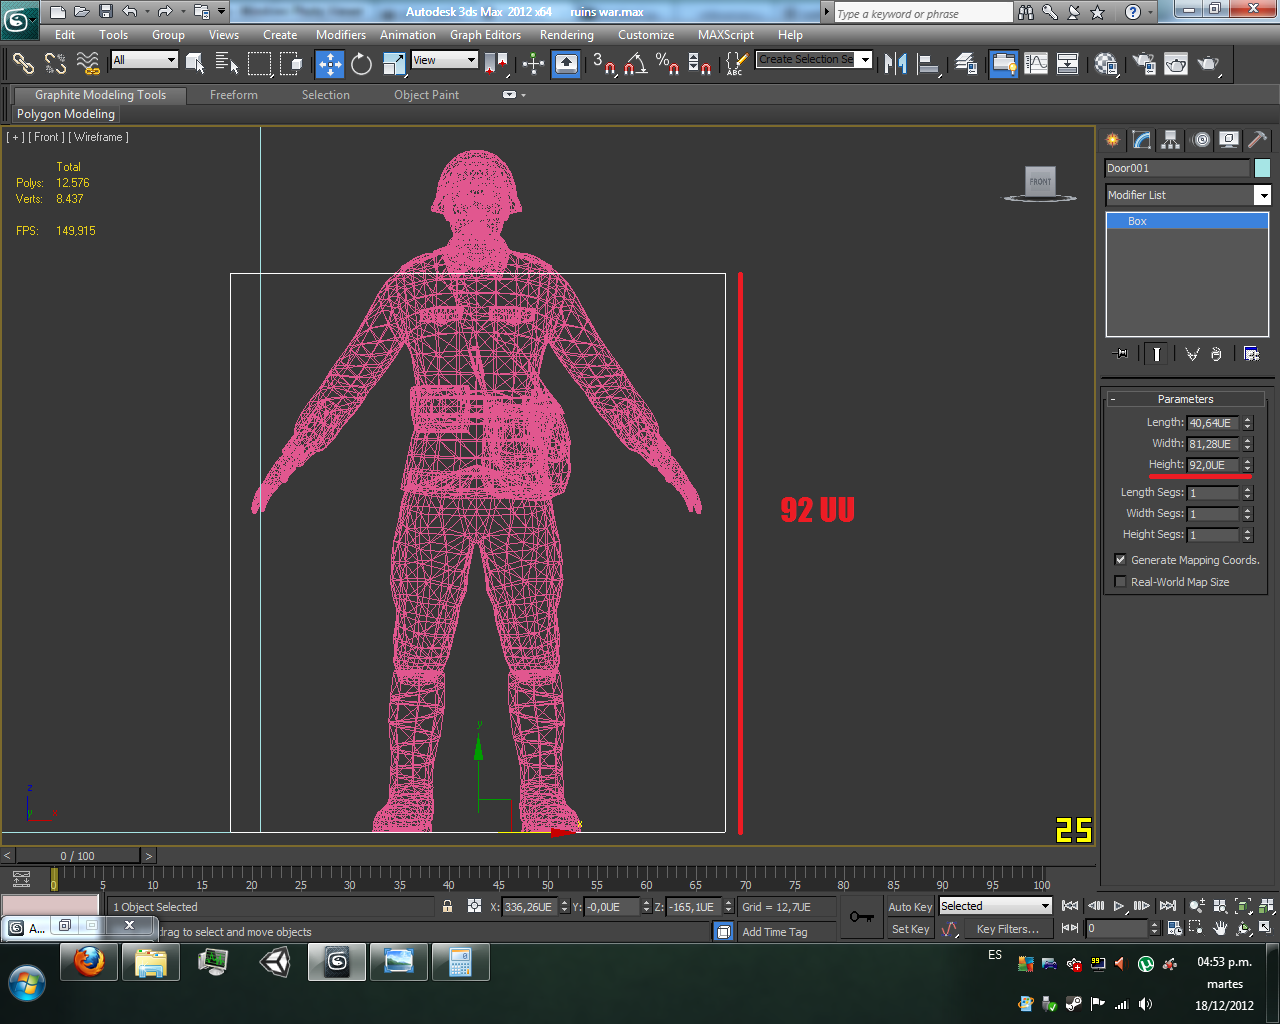Image resolution: width=1280 pixels, height=1024 pixels.
Task: Open the Schematic View icon
Action: (1068, 64)
